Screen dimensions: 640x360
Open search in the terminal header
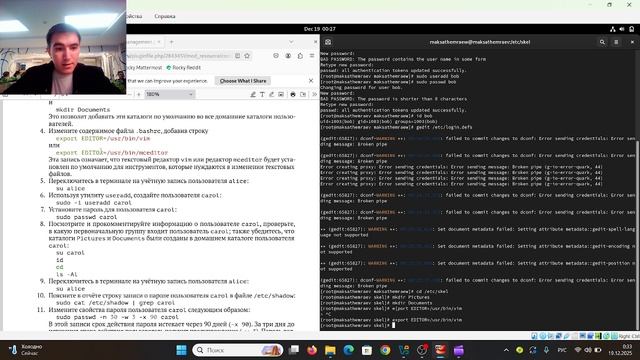click(x=602, y=42)
